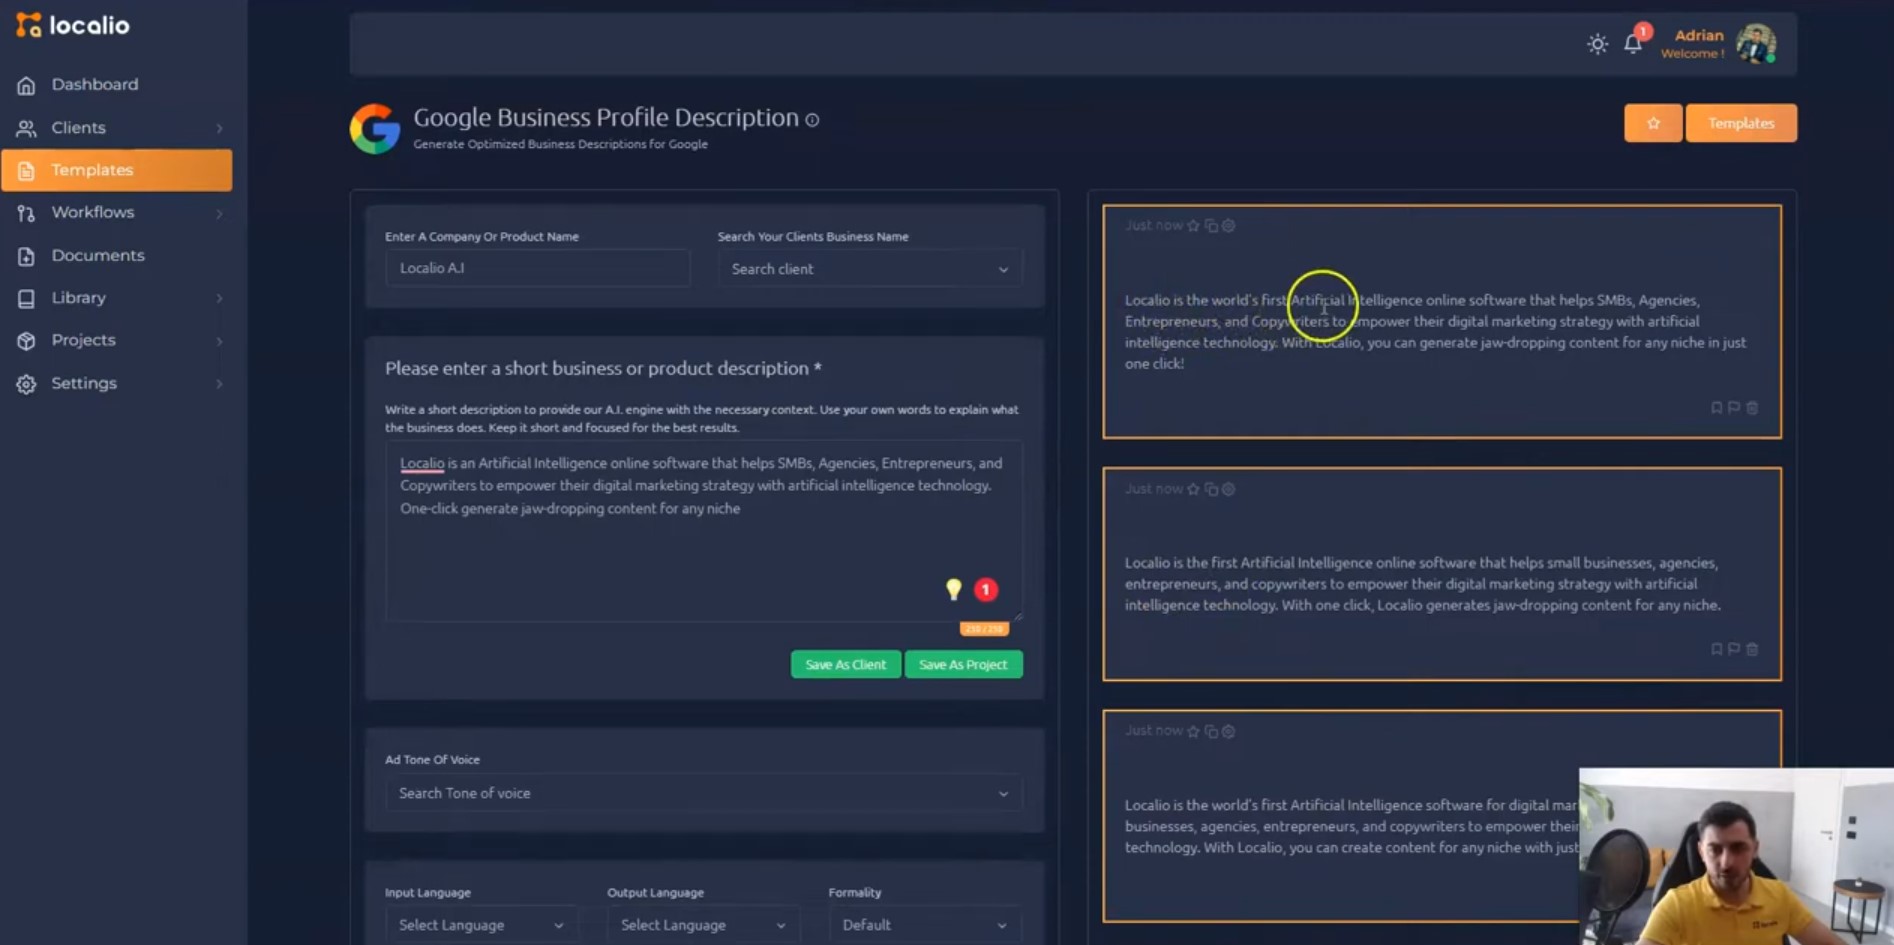The image size is (1894, 945).
Task: Open Adrian's profile avatar
Action: click(1756, 44)
